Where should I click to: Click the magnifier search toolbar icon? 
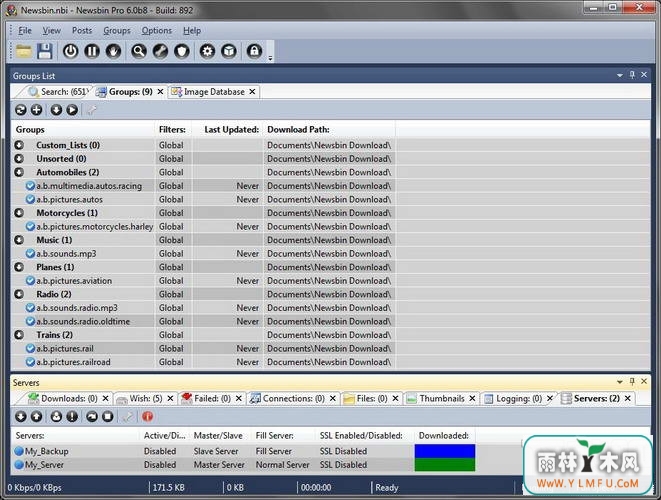(x=139, y=51)
